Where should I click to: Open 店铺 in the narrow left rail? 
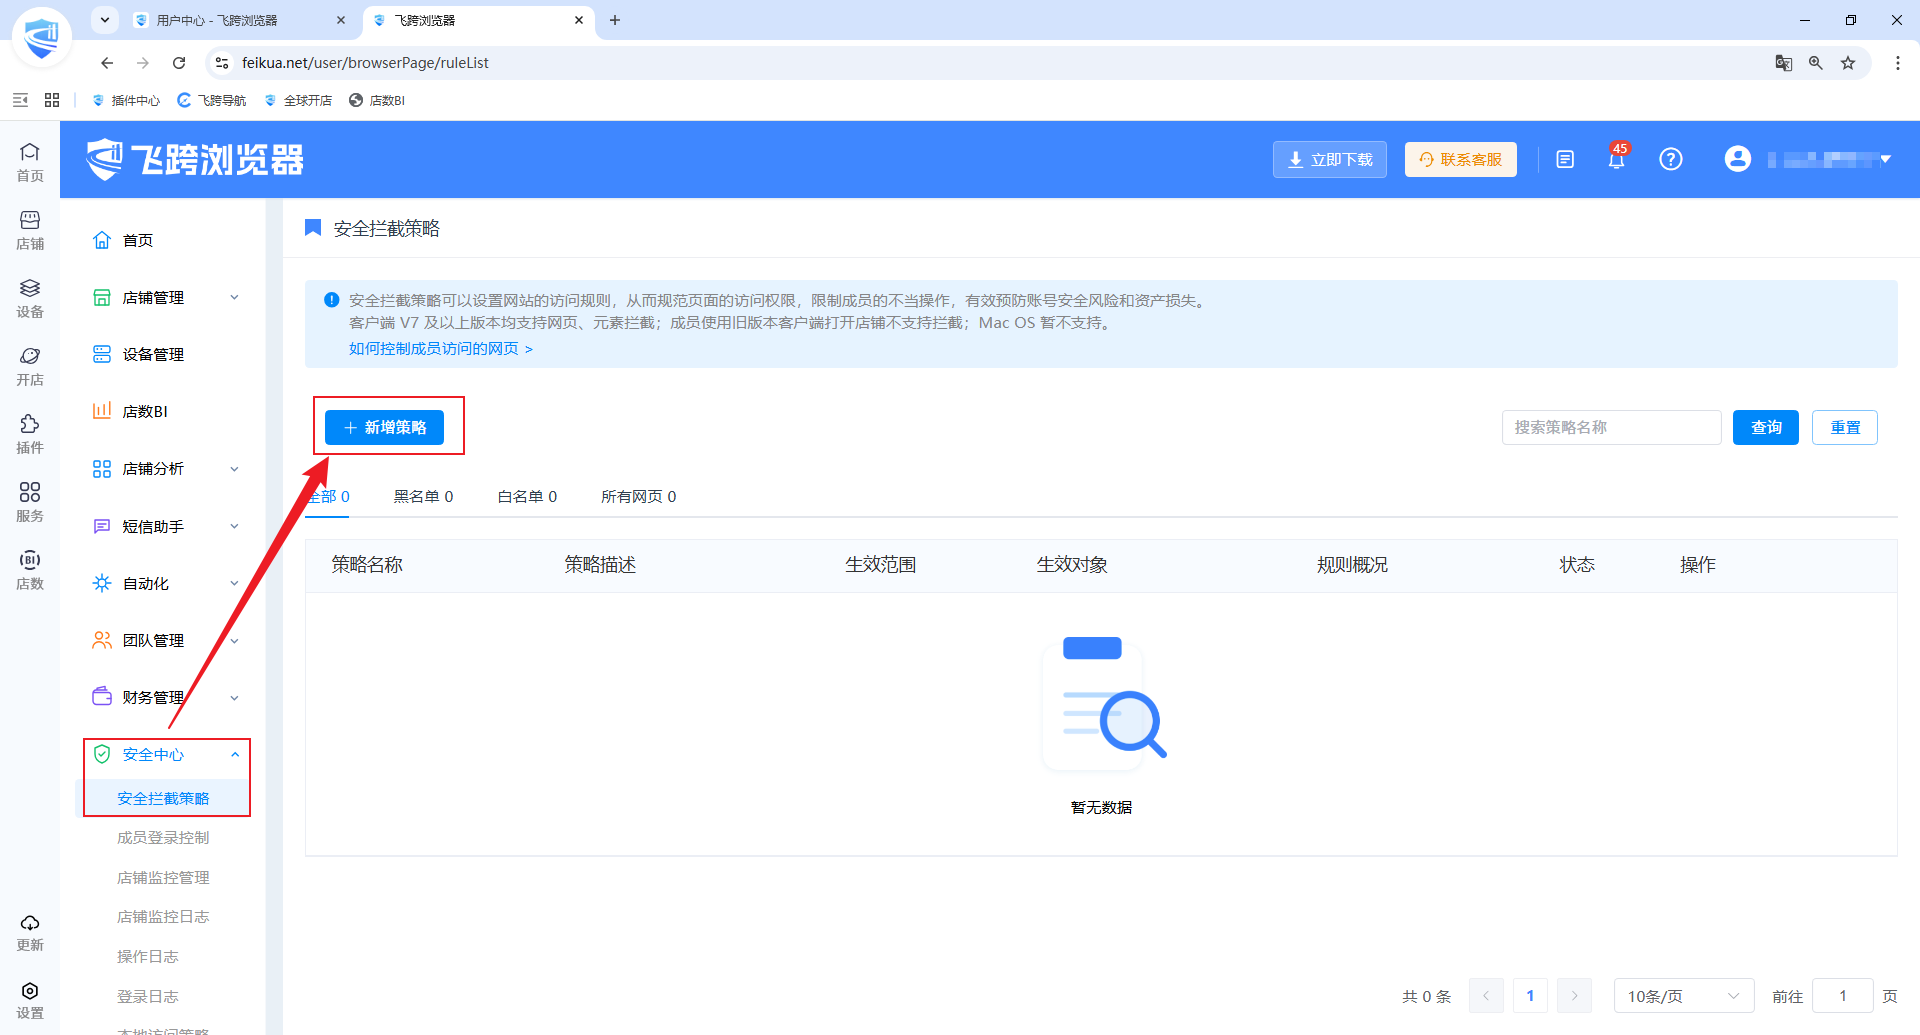tap(30, 230)
